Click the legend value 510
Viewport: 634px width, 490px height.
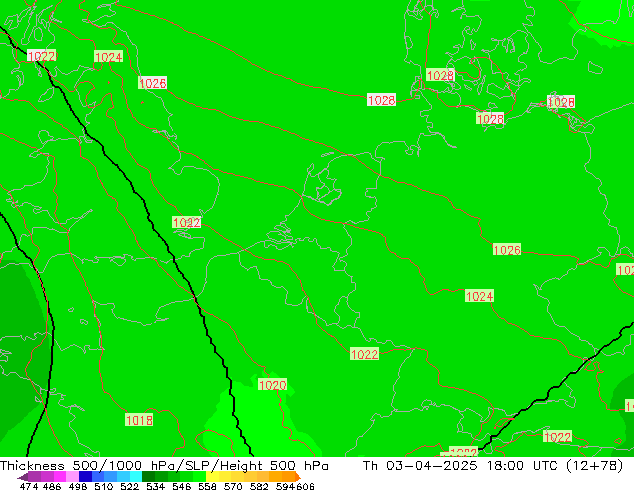104,486
